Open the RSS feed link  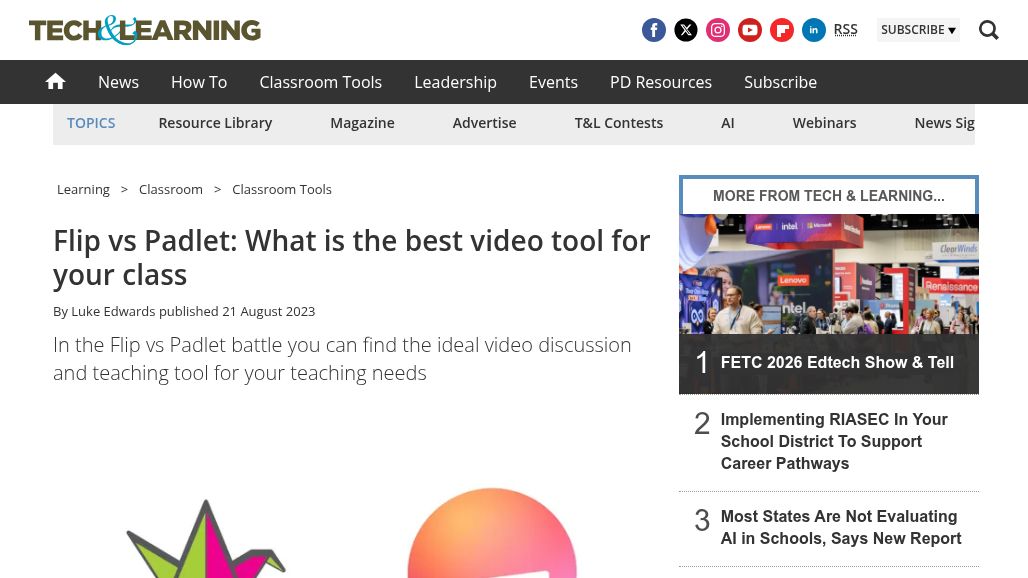pyautogui.click(x=845, y=29)
